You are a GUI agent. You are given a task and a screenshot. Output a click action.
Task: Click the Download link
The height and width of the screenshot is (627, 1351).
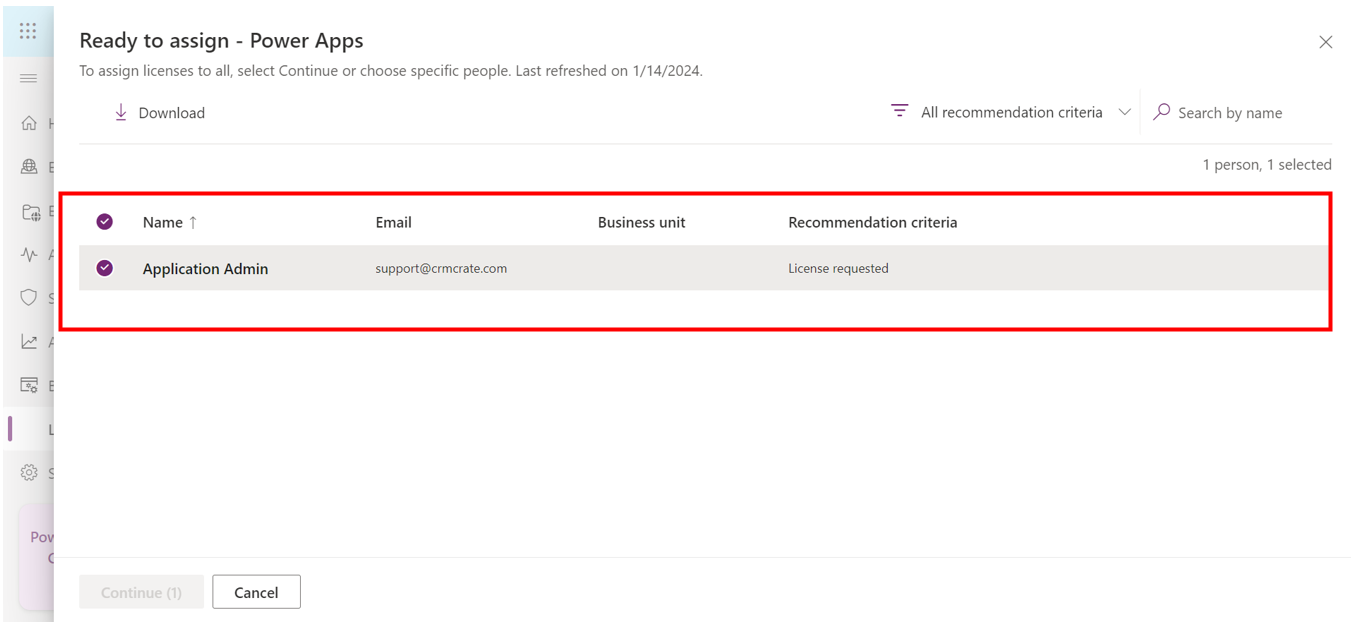158,112
